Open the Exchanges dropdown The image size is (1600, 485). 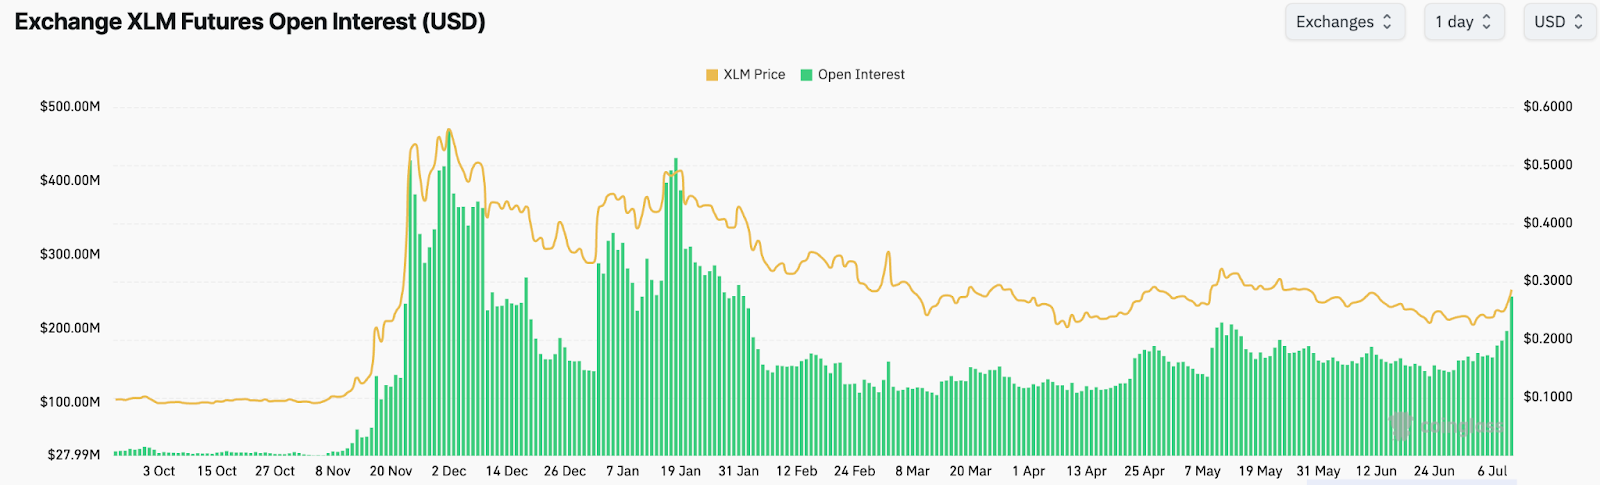1345,22
